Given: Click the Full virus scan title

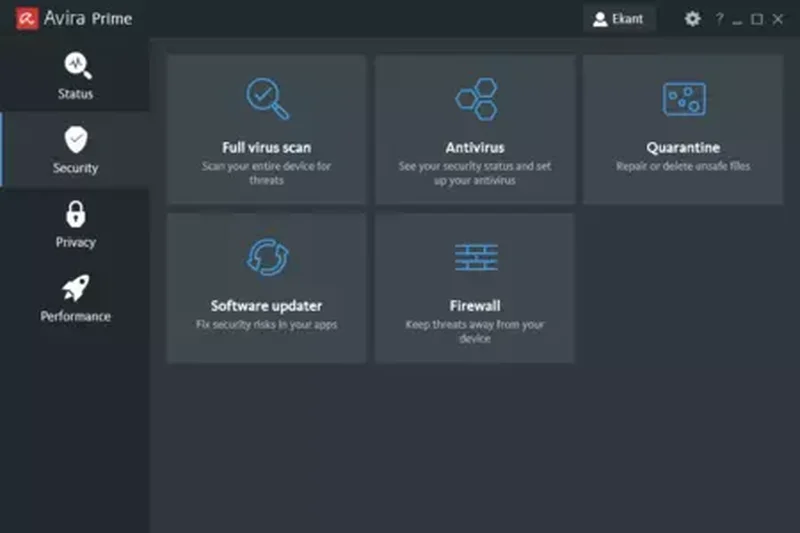Looking at the screenshot, I should (266, 148).
